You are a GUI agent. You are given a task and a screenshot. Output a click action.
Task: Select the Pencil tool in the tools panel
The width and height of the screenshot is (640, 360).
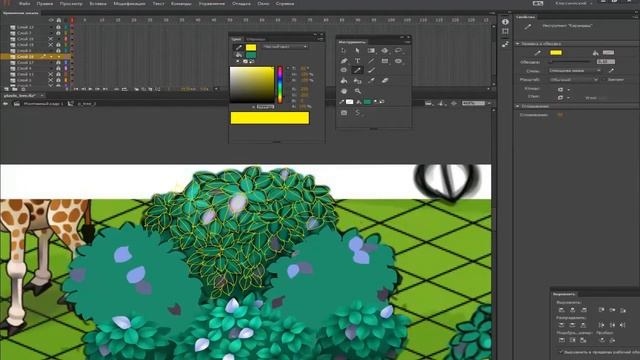[x=357, y=71]
